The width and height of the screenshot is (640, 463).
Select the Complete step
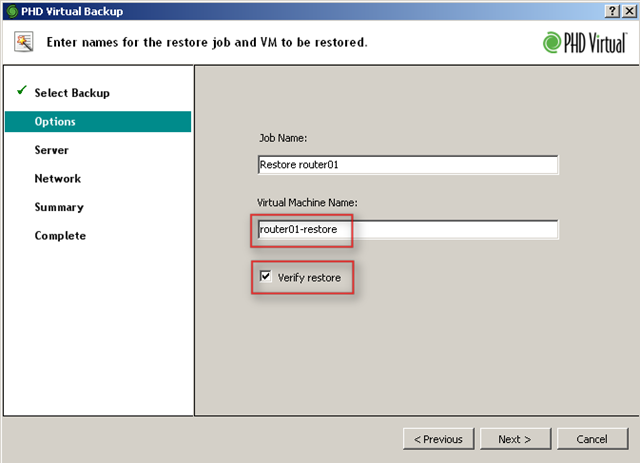point(60,236)
